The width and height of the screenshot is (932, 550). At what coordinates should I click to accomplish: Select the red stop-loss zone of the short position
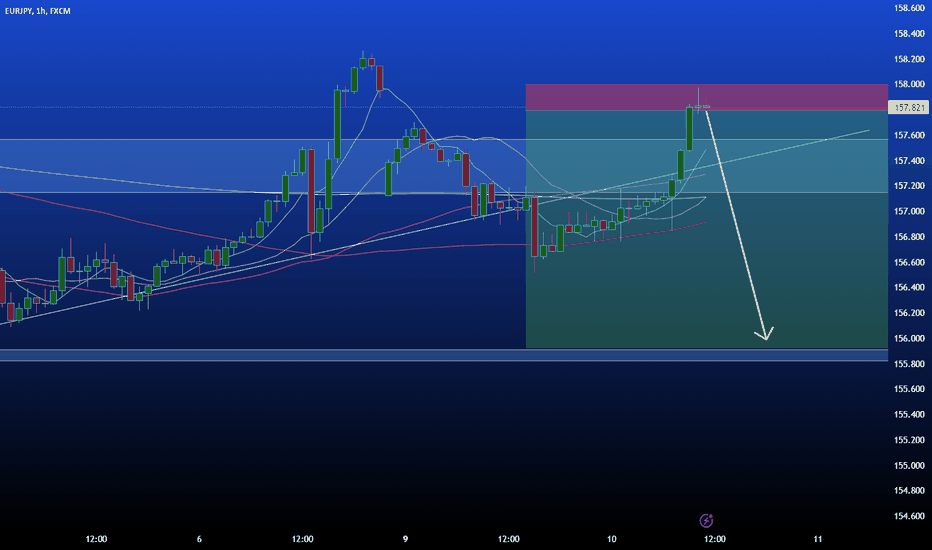pos(707,97)
